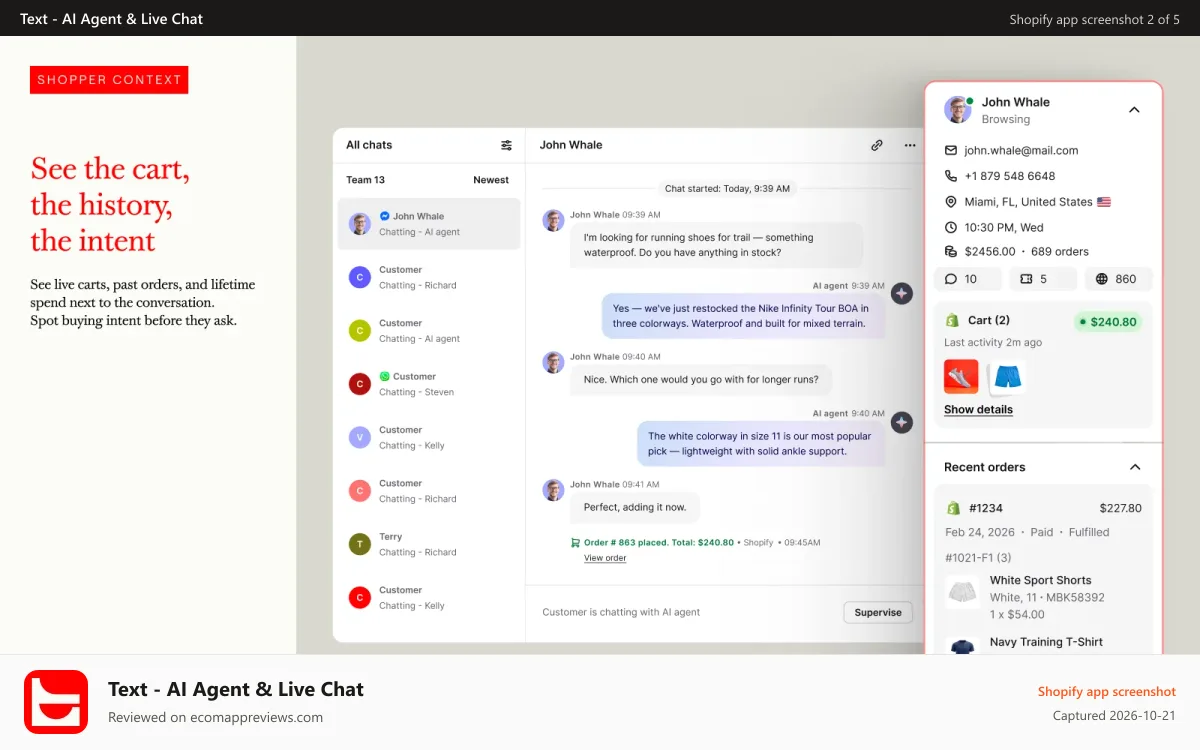This screenshot has width=1200, height=750.
Task: Click the Last activity 2m ago text
Action: [993, 343]
